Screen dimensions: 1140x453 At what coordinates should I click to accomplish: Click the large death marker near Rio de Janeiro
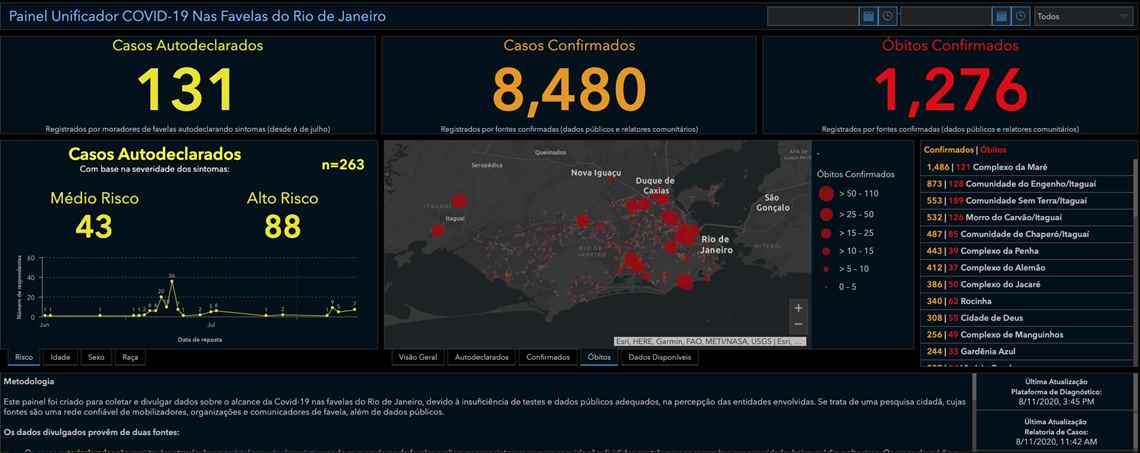tap(686, 234)
